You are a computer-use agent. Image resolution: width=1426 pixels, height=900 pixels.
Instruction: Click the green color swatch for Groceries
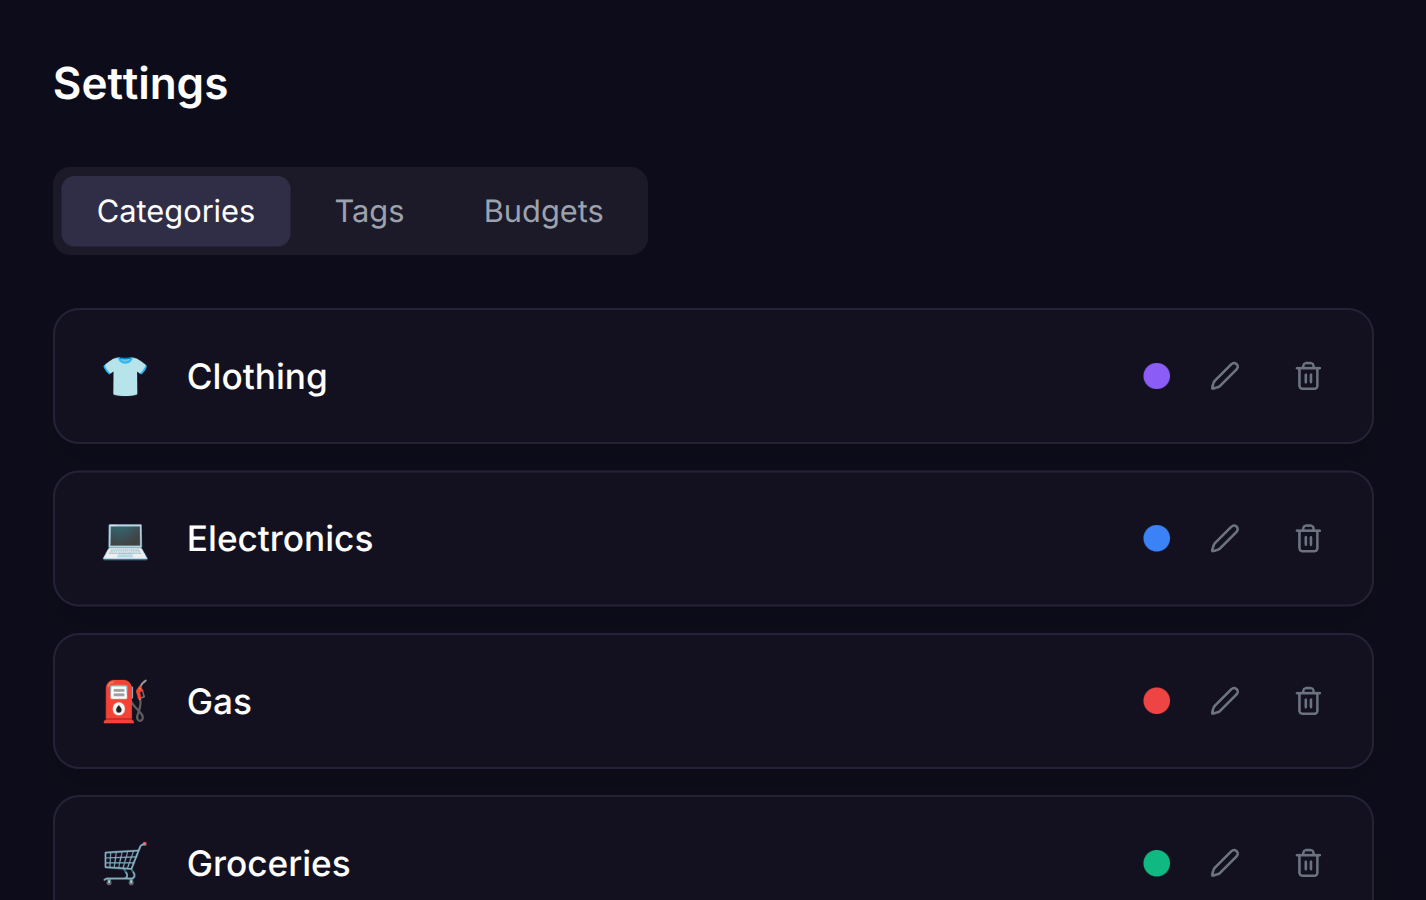[x=1157, y=863]
